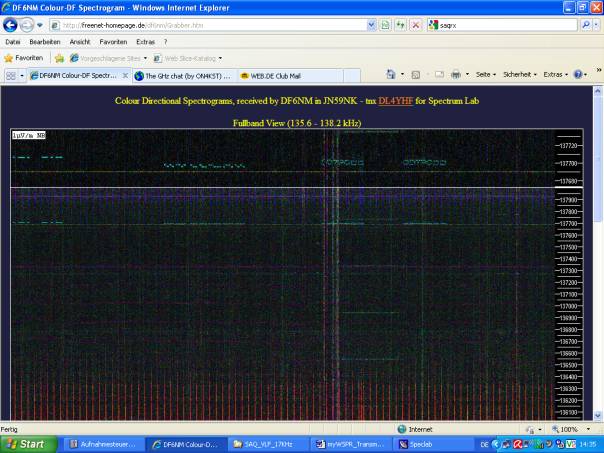Screen dimensions: 604x453
Task: Click the Read Mail icon in command bar
Action: coord(439,74)
